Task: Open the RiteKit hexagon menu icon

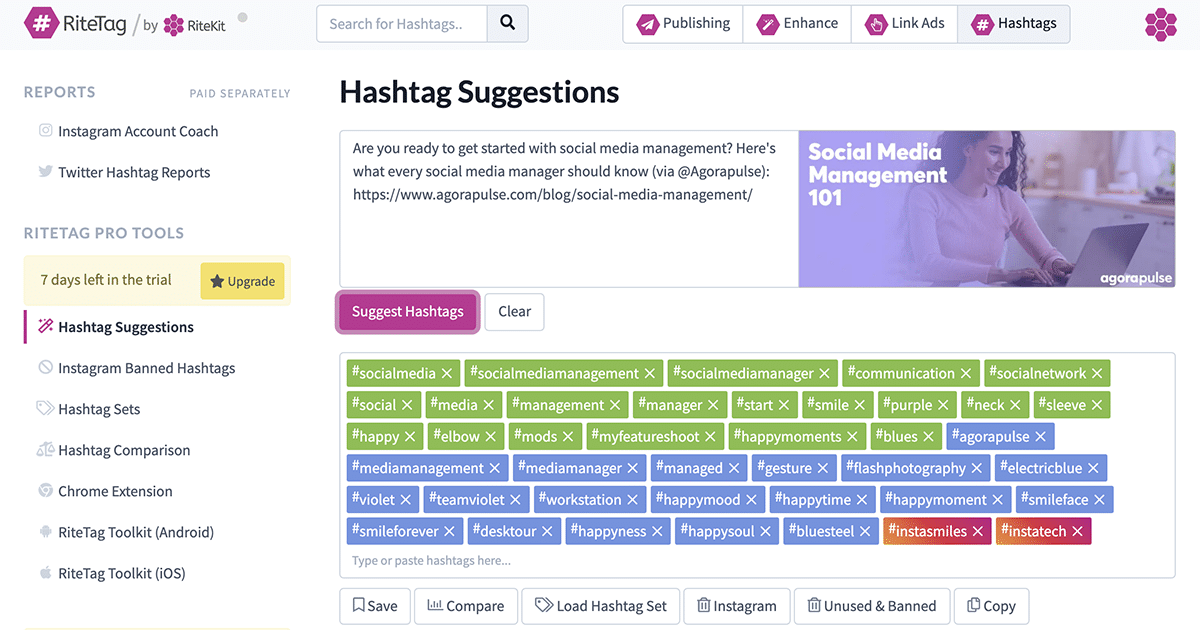Action: pos(1161,24)
